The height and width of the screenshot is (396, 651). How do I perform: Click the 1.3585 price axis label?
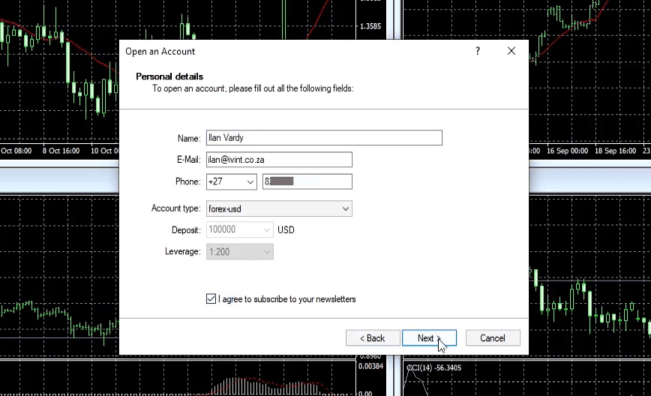(x=370, y=26)
